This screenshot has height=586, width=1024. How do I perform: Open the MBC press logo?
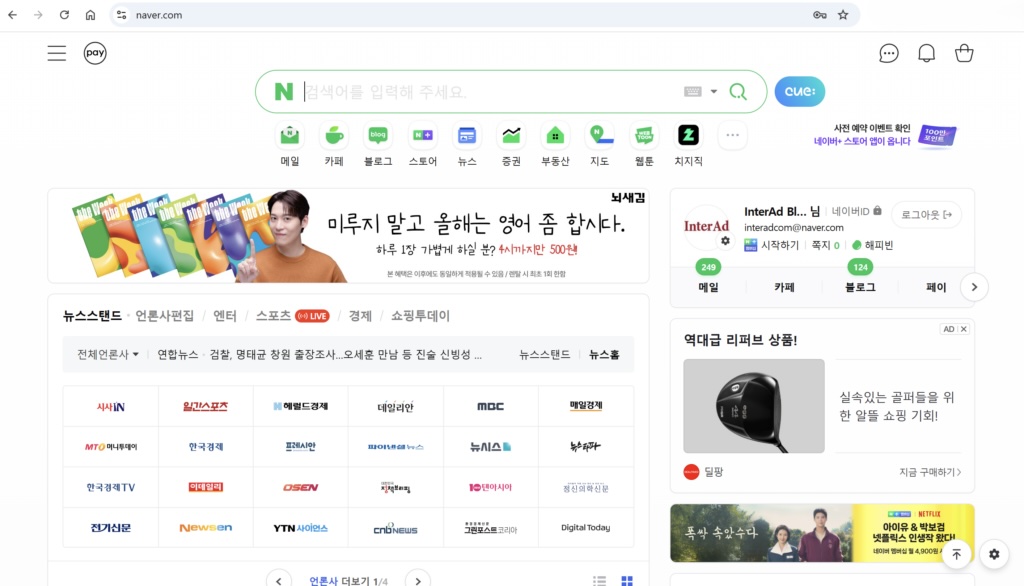click(490, 406)
